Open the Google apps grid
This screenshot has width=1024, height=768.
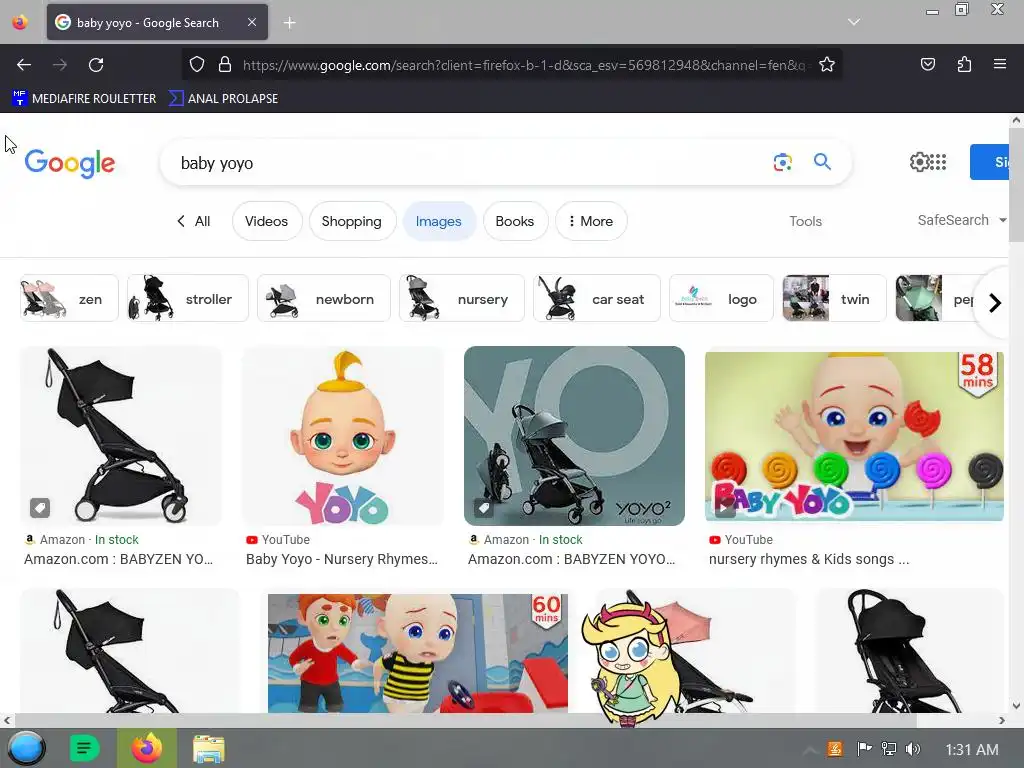[938, 162]
